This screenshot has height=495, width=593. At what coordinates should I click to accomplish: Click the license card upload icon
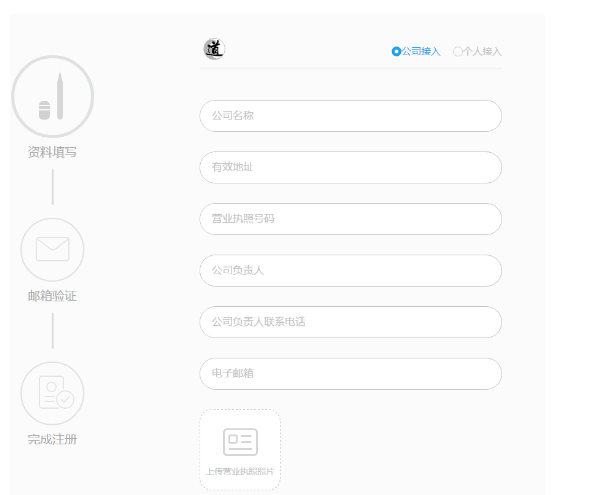point(240,442)
